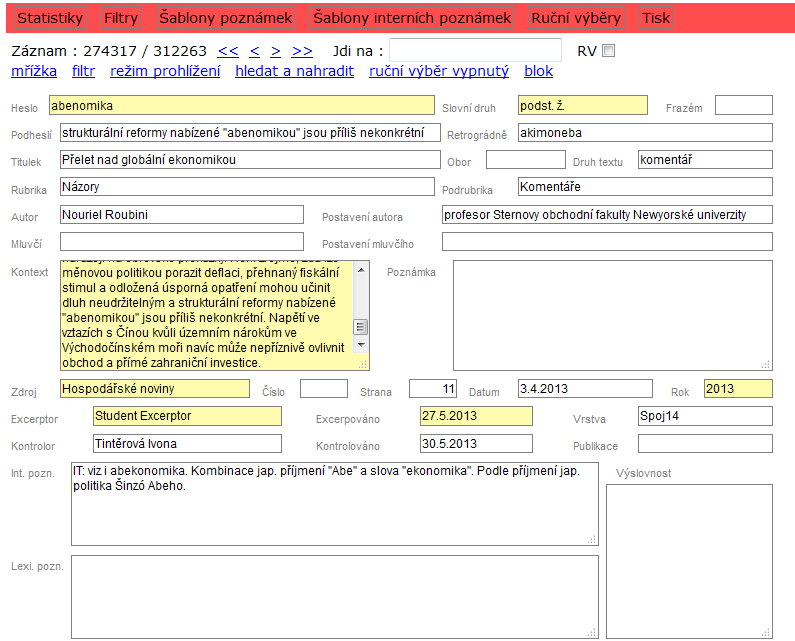Click the Kontrolováno date field

(476, 444)
